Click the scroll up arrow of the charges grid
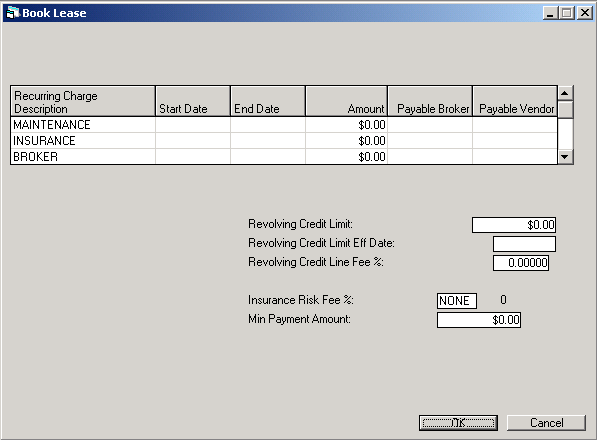Viewport: 597px width, 440px height. pyautogui.click(x=565, y=93)
